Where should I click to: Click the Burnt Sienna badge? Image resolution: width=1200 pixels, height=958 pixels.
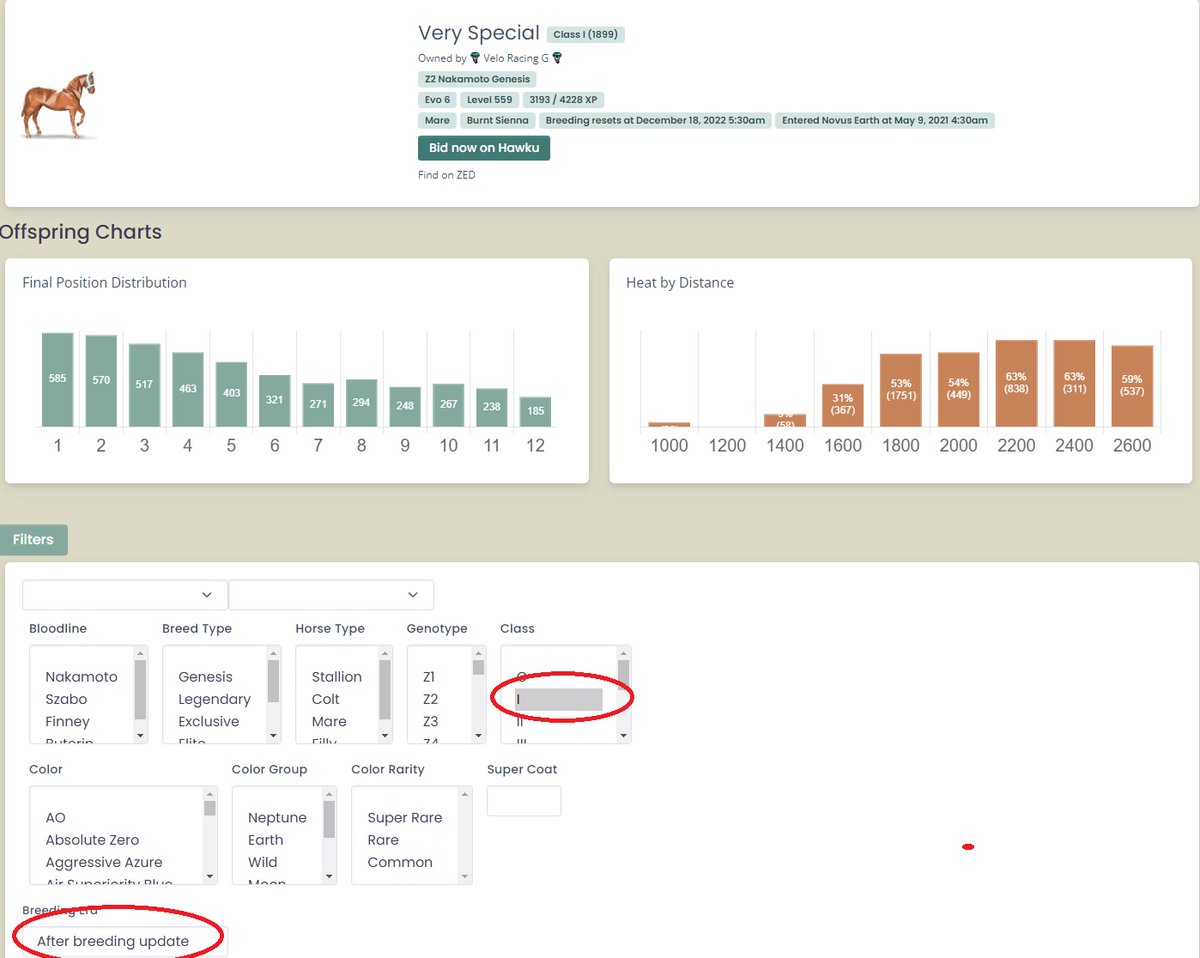pos(497,120)
